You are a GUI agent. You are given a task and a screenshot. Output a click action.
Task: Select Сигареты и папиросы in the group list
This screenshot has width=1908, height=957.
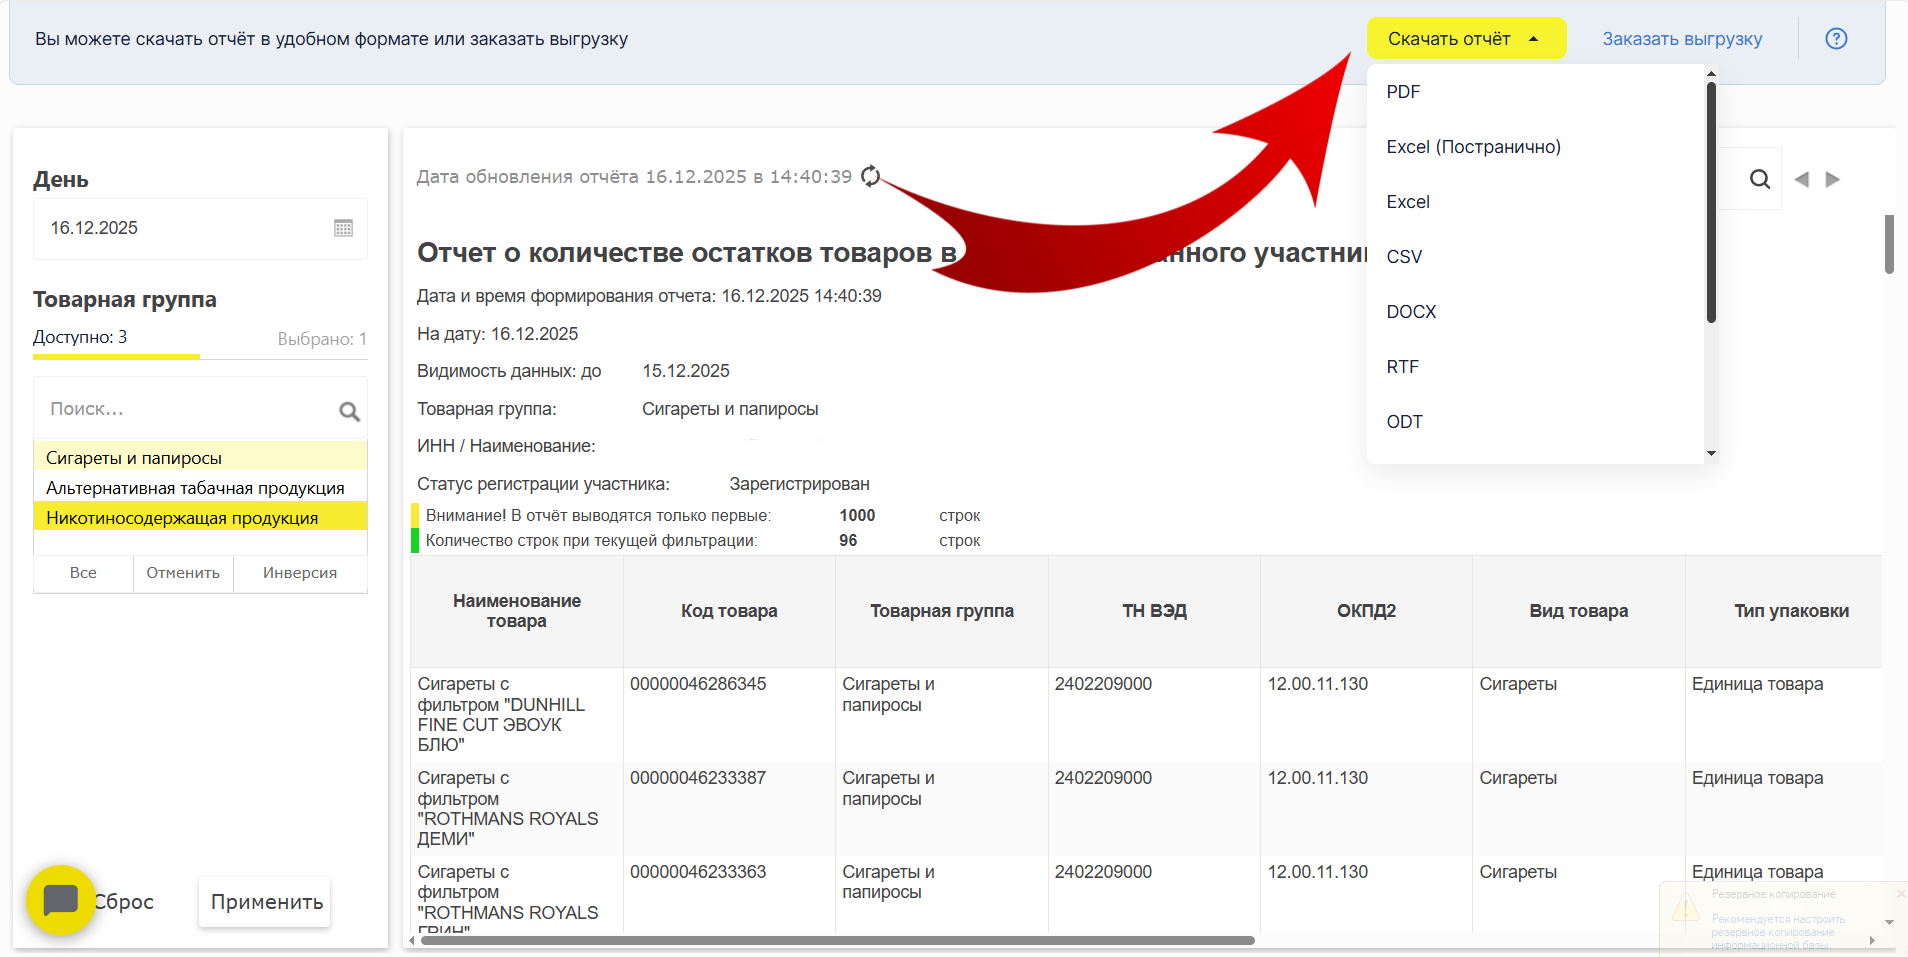(200, 458)
